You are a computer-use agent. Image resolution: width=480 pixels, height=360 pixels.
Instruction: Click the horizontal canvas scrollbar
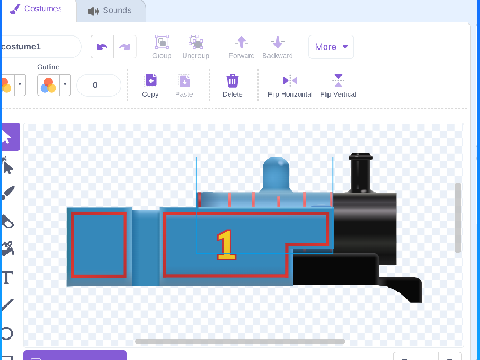point(240,341)
